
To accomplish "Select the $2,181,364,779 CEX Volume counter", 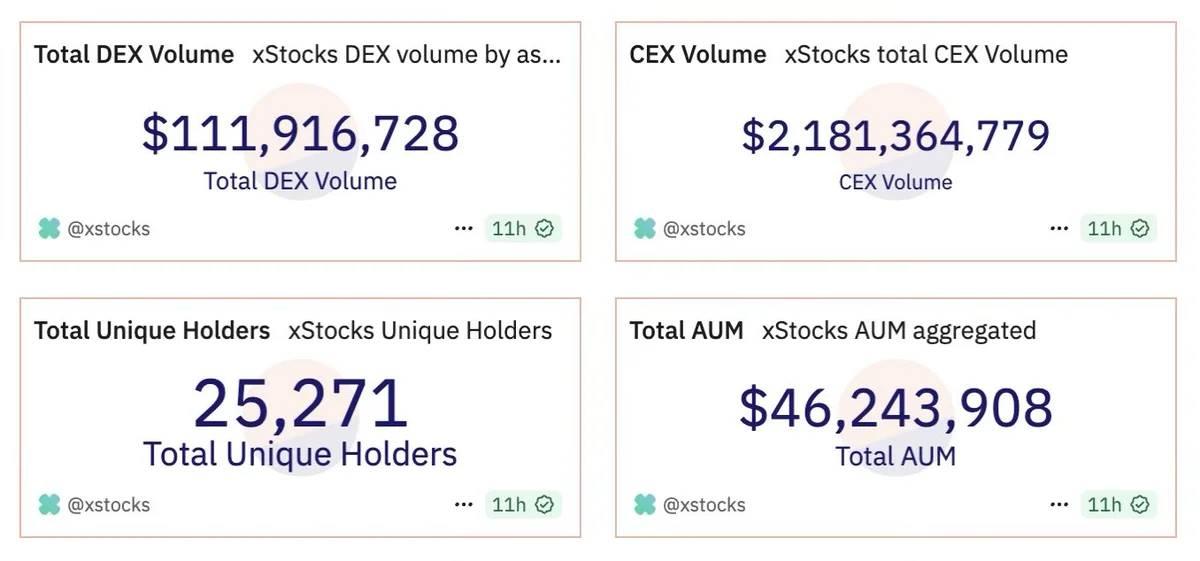I will click(x=895, y=136).
